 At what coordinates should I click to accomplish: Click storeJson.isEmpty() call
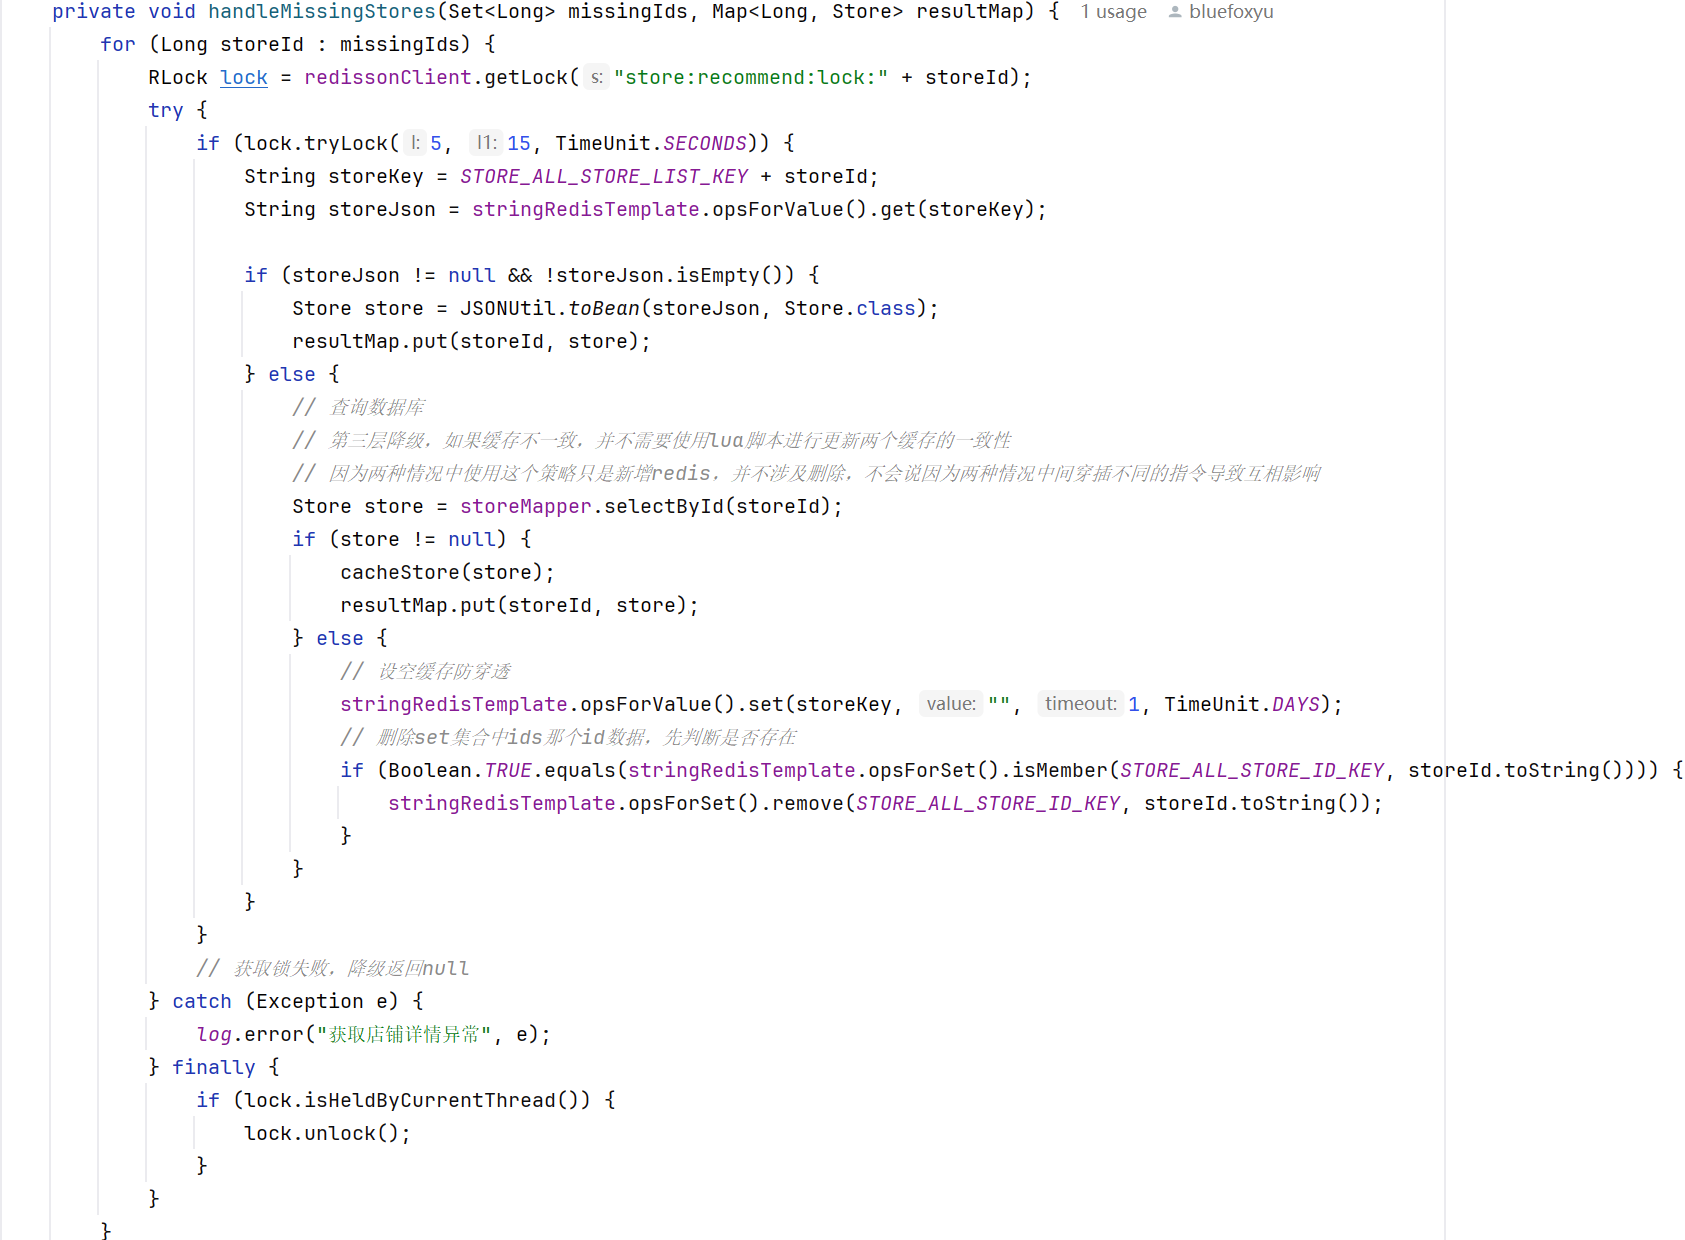(x=669, y=275)
